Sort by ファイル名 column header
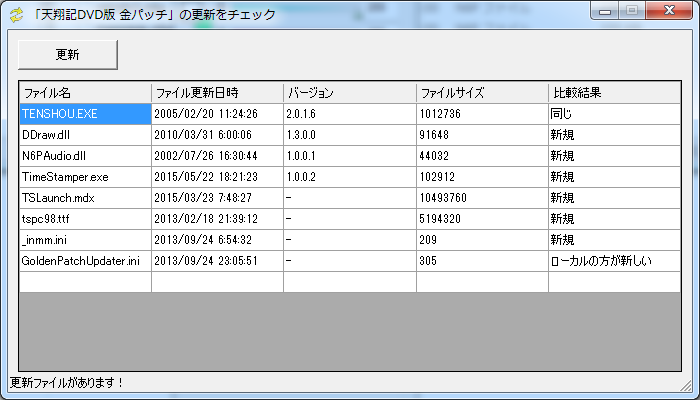 pyautogui.click(x=85, y=93)
